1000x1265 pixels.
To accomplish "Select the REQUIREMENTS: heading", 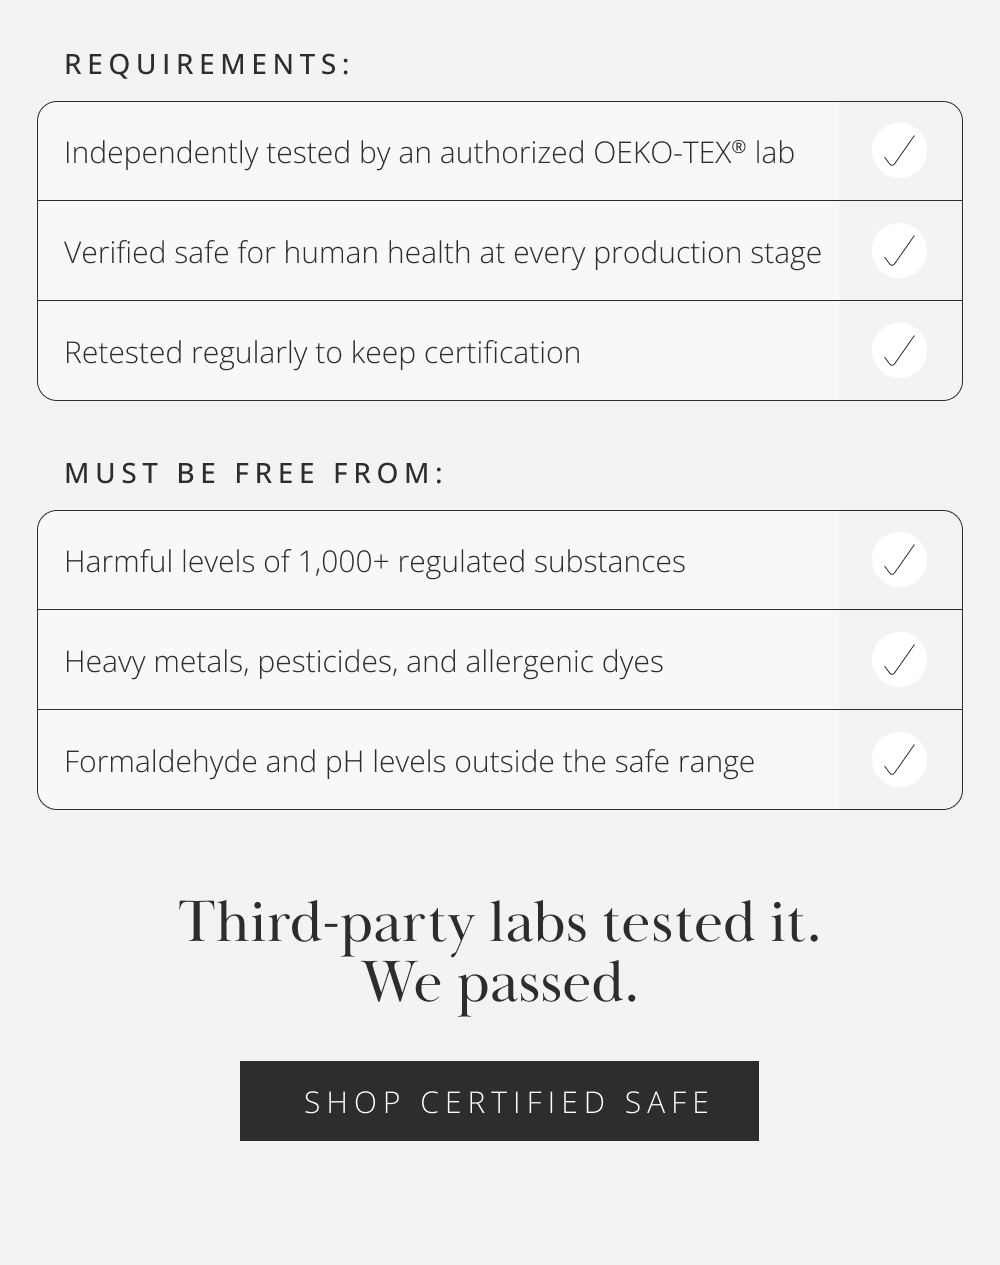I will [208, 64].
